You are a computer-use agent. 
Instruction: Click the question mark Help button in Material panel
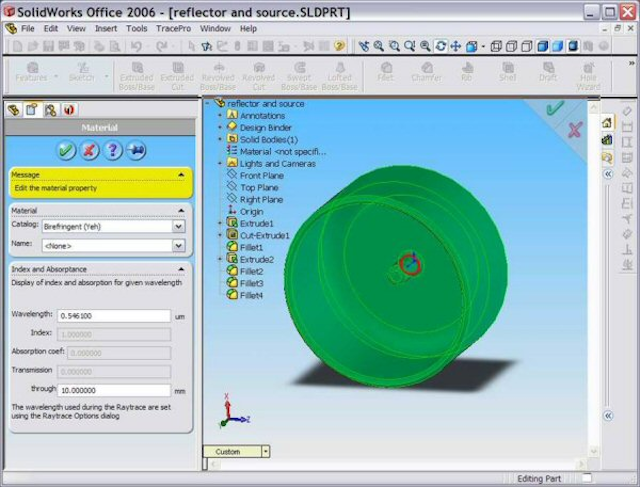pos(113,151)
